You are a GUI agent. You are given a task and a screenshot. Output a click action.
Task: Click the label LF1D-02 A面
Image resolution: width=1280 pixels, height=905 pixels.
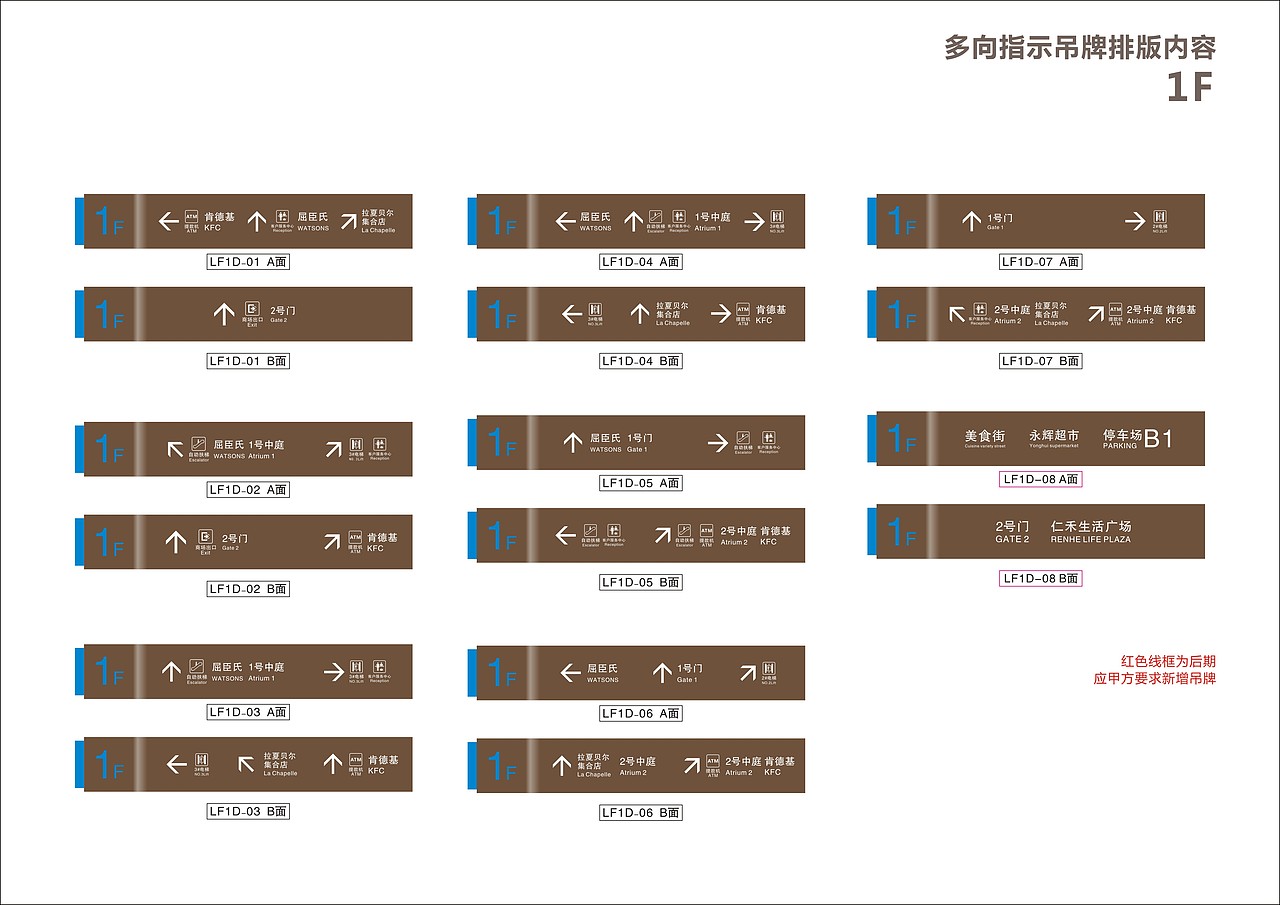(x=248, y=490)
